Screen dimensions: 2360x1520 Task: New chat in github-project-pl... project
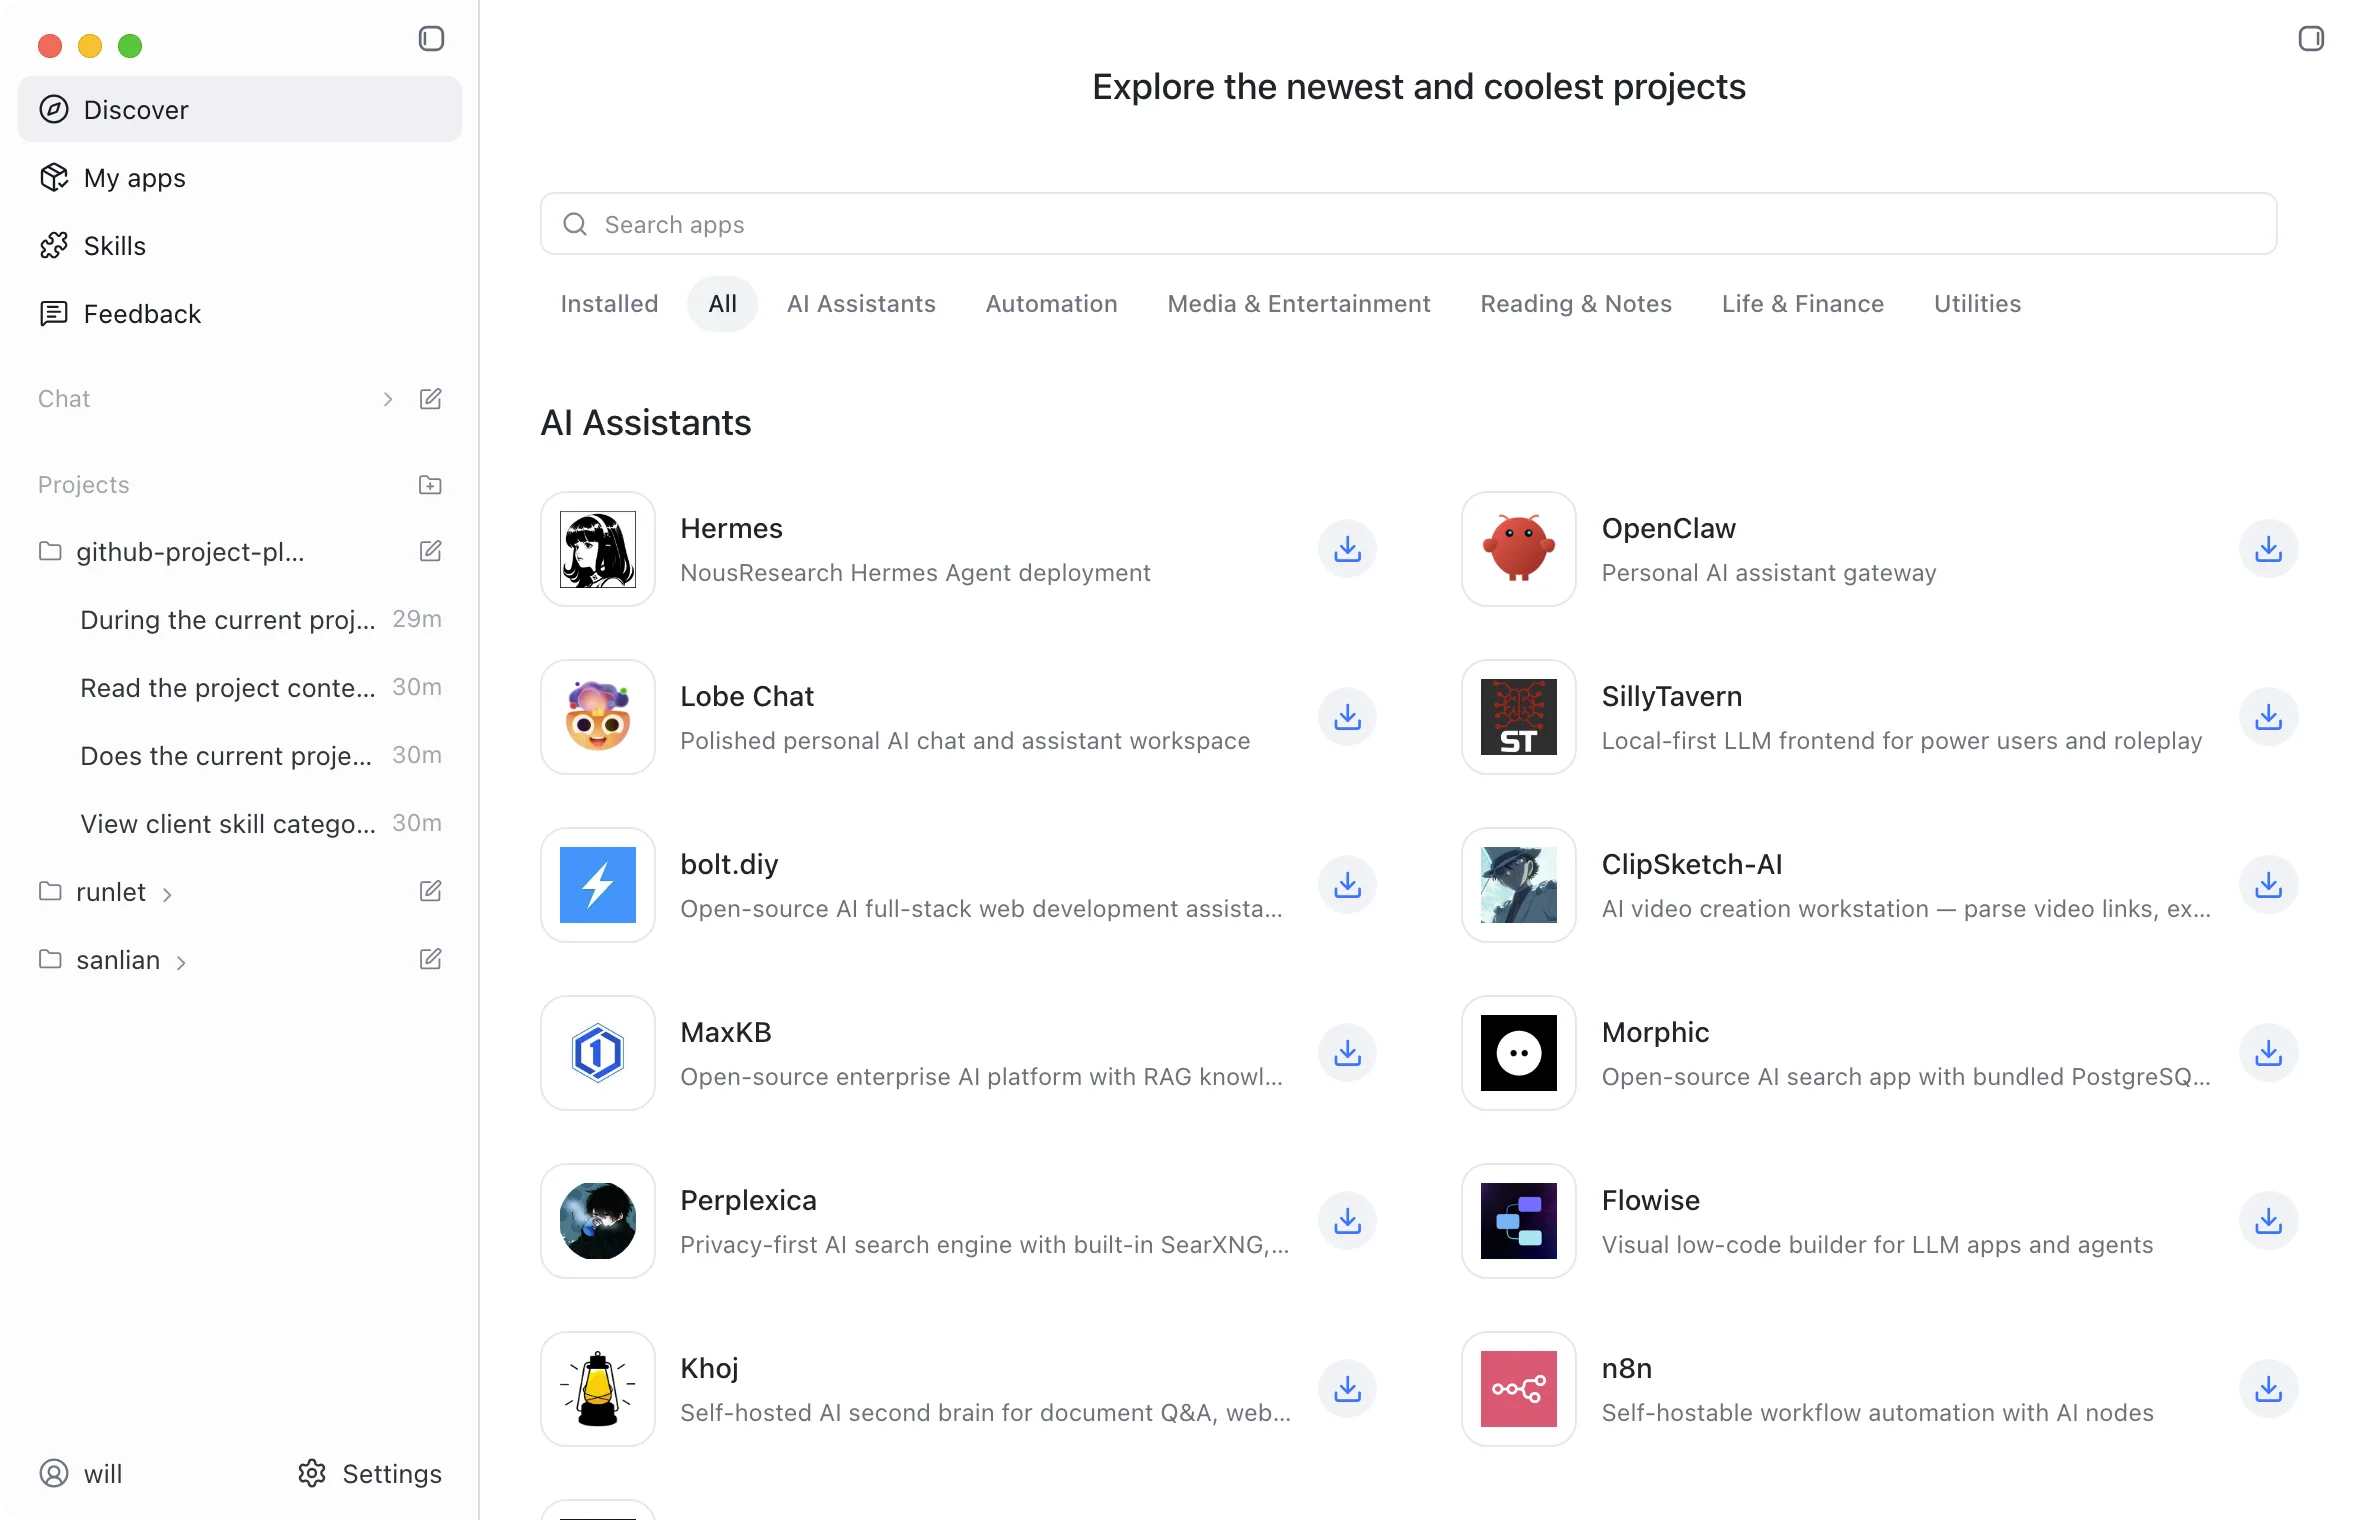point(431,551)
